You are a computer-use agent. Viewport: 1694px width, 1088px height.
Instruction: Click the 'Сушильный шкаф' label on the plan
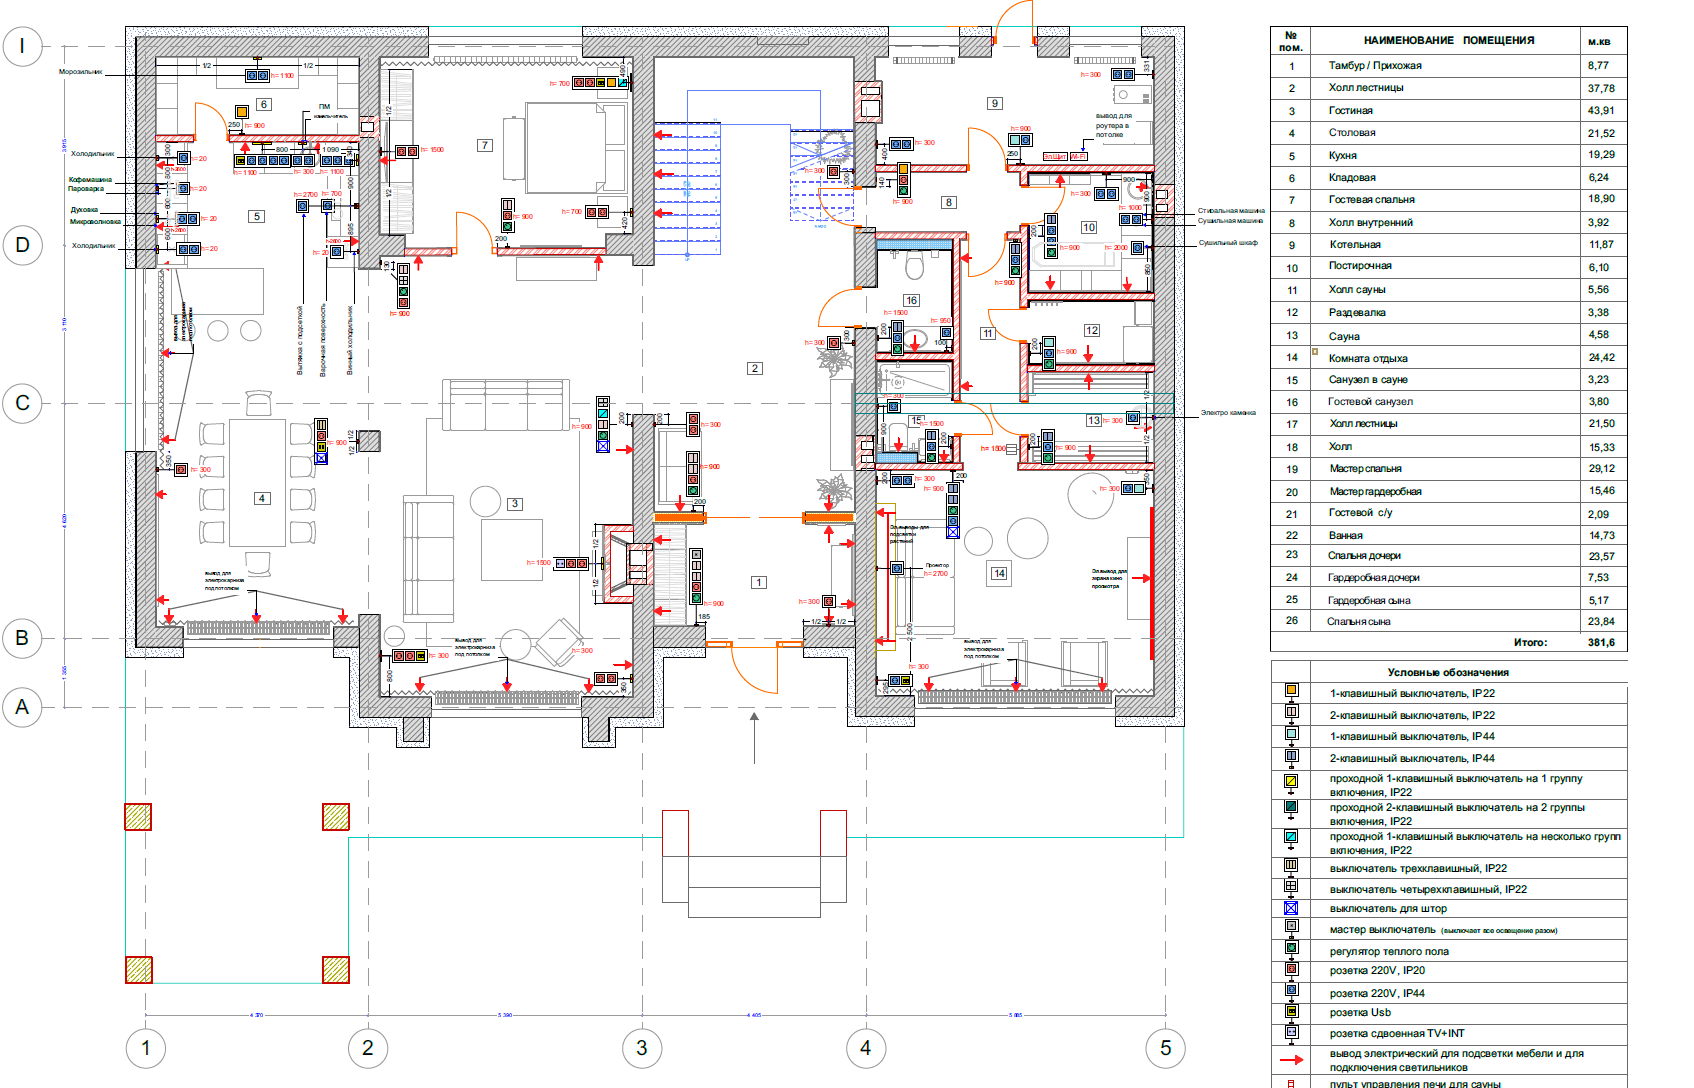pyautogui.click(x=1228, y=243)
